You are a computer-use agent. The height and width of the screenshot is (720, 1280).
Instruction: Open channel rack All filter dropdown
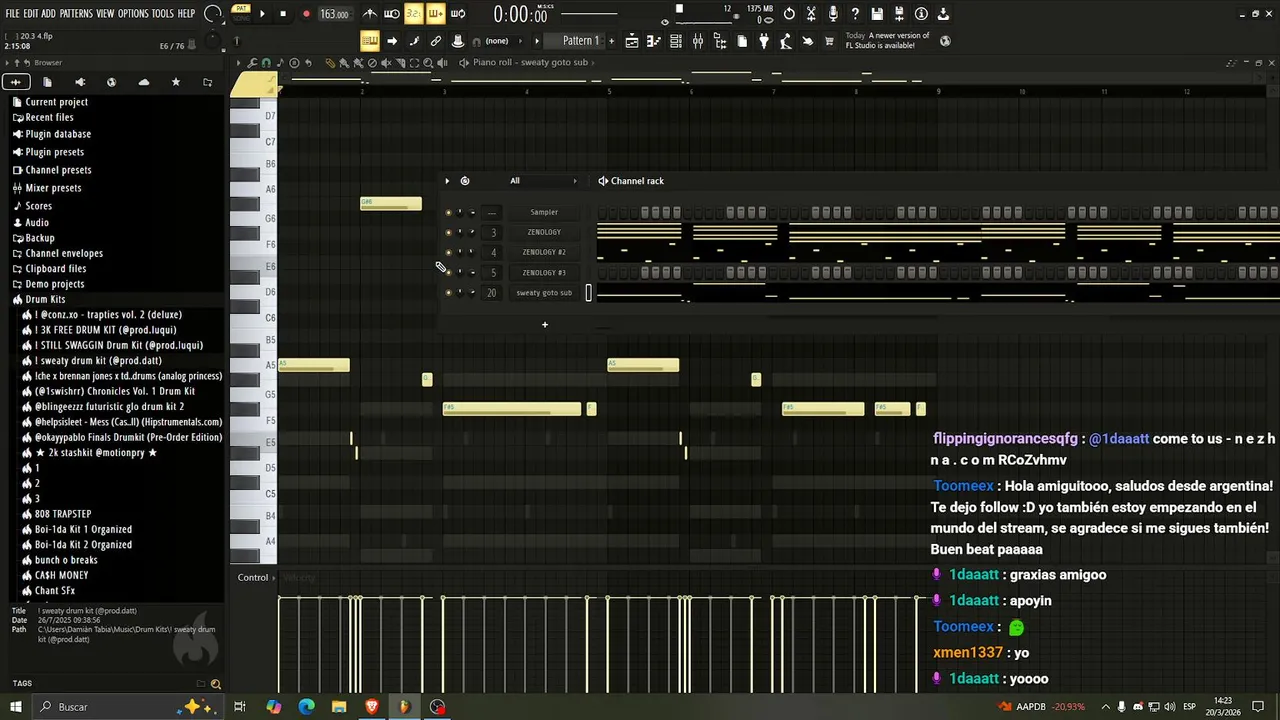pos(543,181)
